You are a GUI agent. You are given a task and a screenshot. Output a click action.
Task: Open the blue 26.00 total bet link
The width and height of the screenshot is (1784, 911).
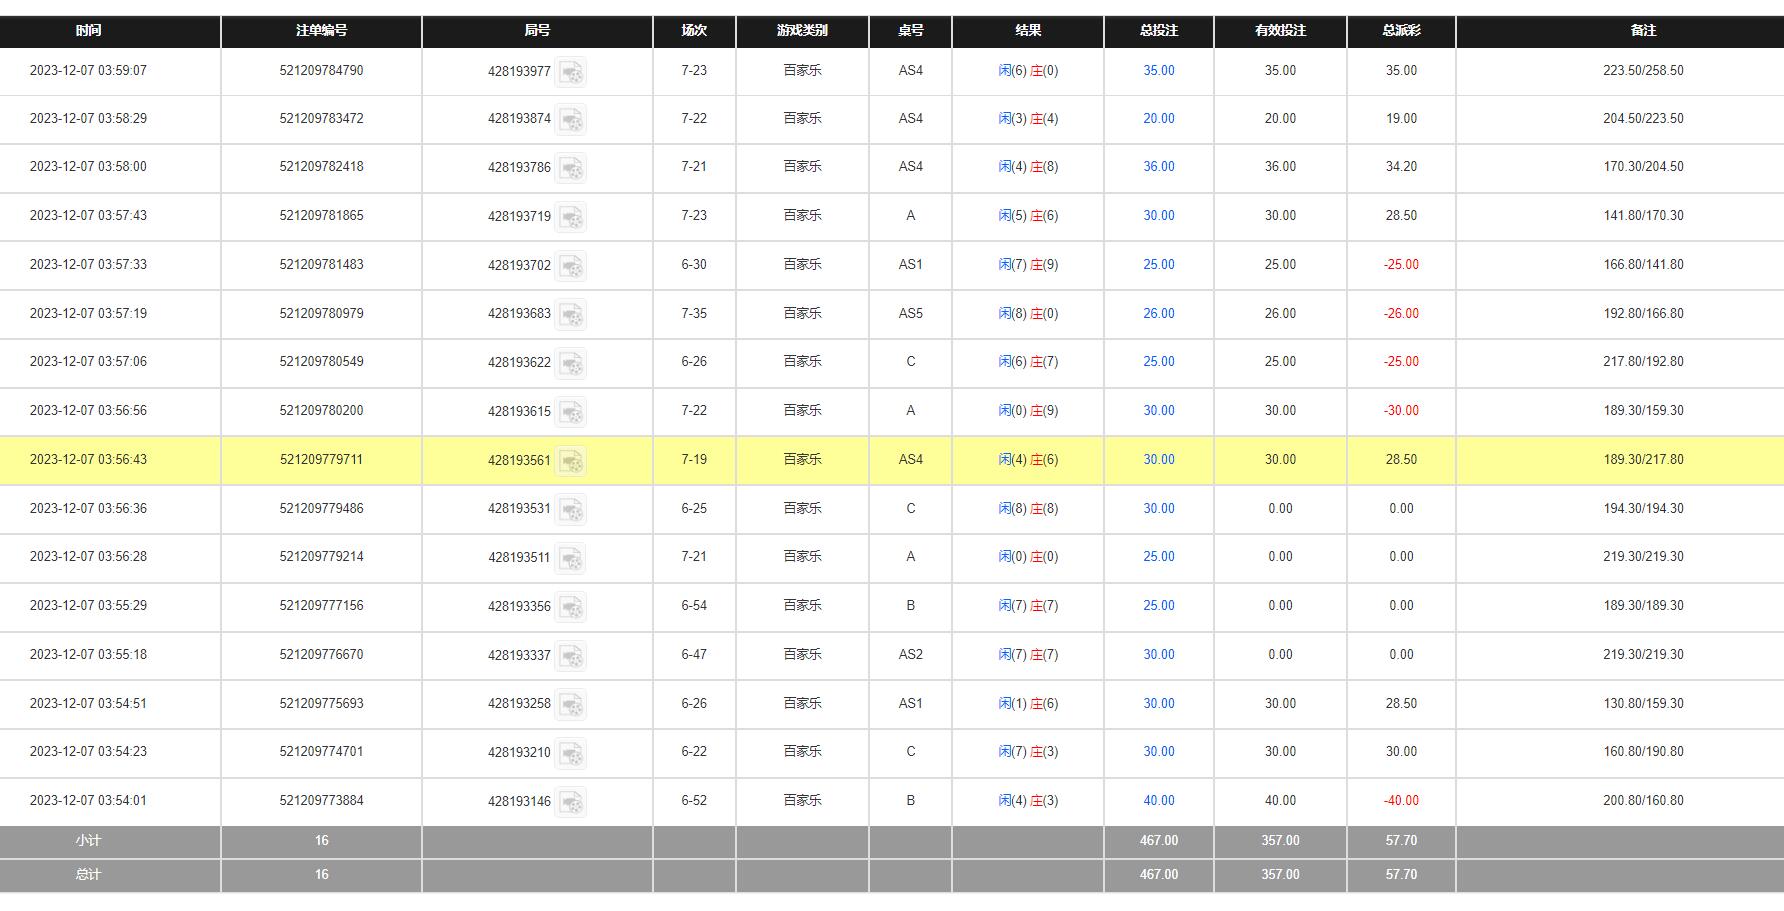point(1159,314)
